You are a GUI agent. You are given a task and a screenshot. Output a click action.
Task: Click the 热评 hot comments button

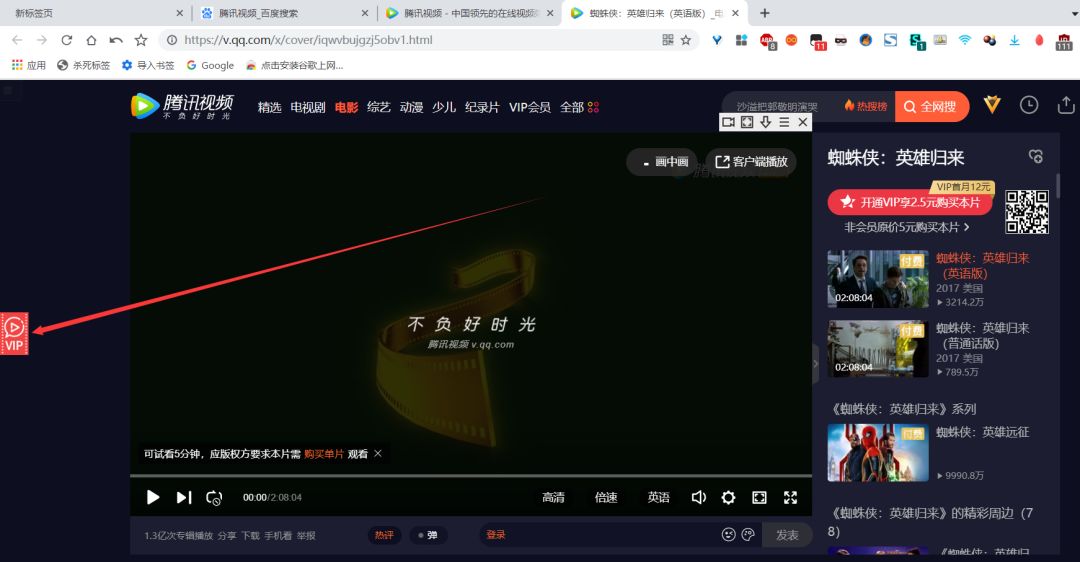click(x=384, y=535)
